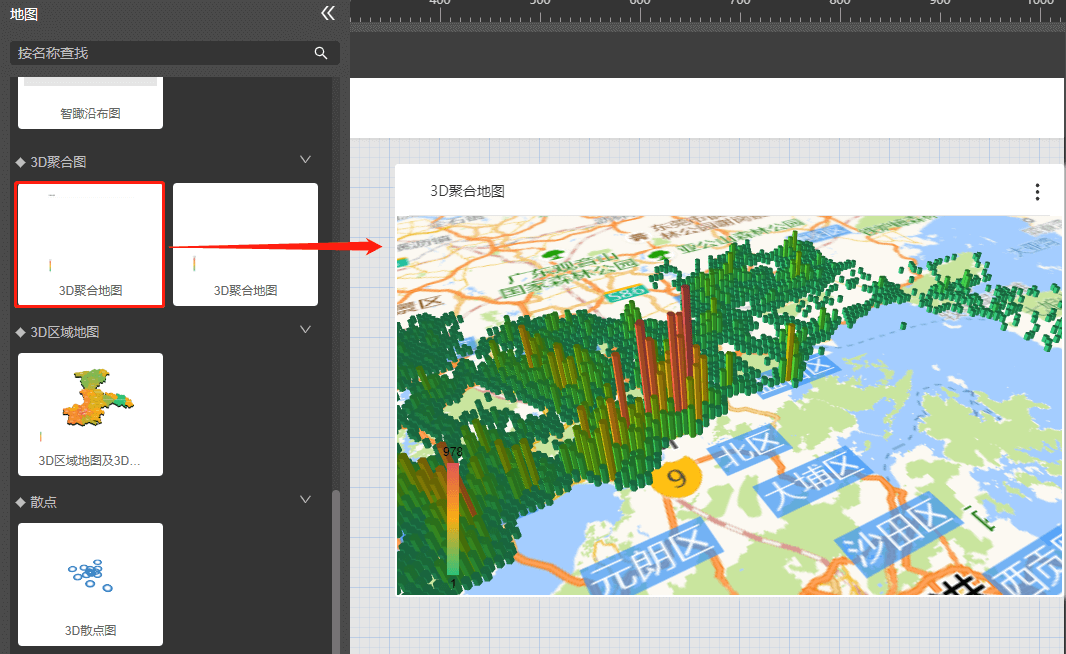Screen dimensions: 1066x654
Task: Collapse the 3D区域地图 section chevron
Action: click(306, 330)
